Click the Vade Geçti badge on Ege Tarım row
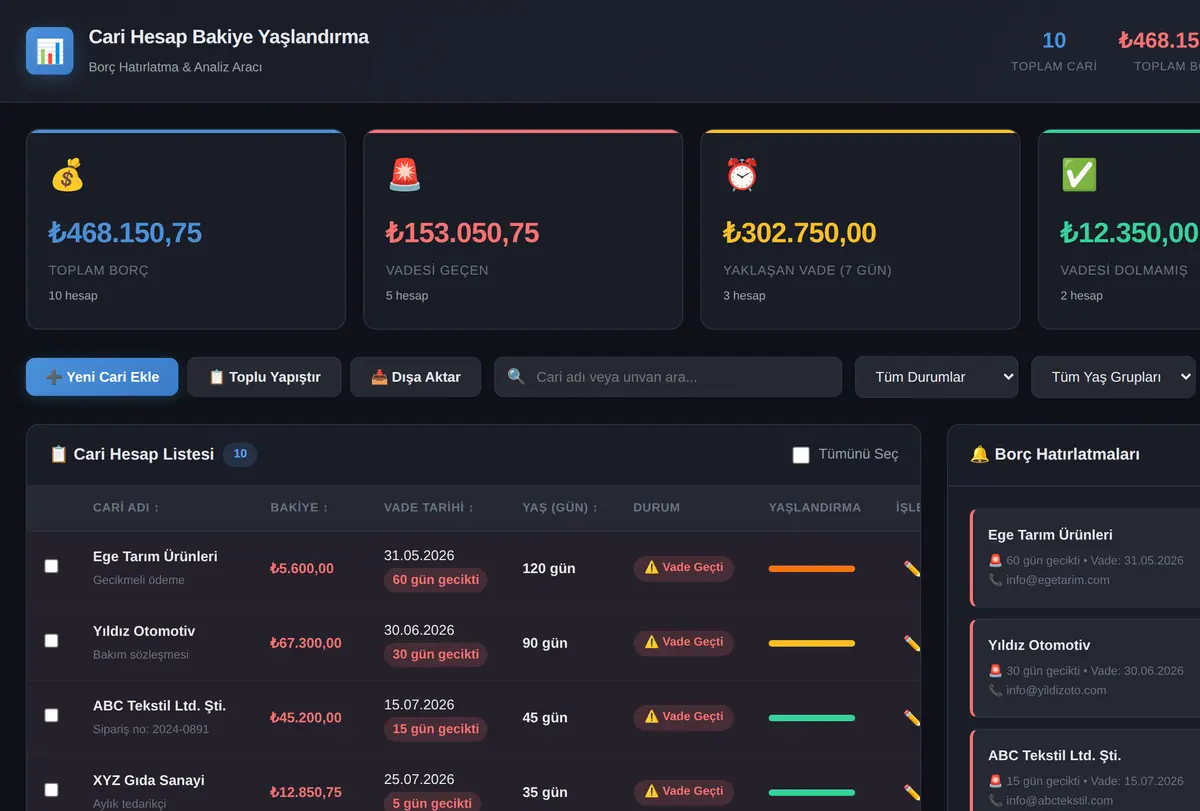This screenshot has height=811, width=1200. [684, 568]
